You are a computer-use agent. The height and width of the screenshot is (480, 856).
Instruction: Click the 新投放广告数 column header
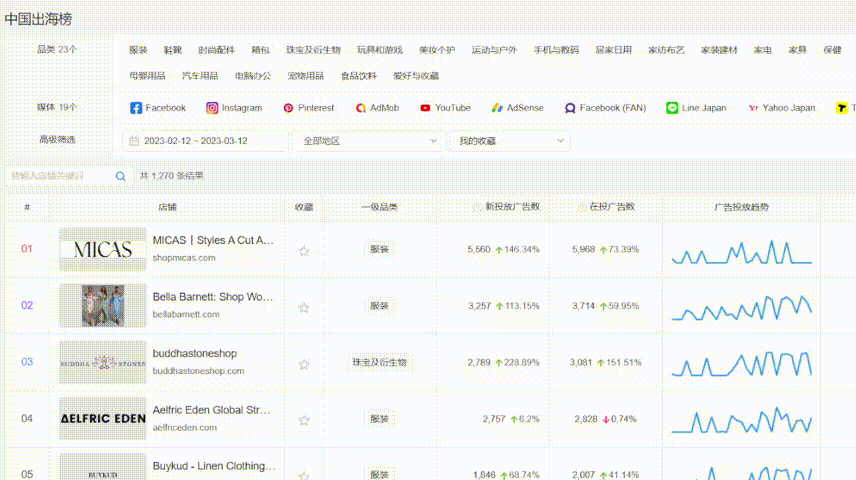click(x=512, y=207)
